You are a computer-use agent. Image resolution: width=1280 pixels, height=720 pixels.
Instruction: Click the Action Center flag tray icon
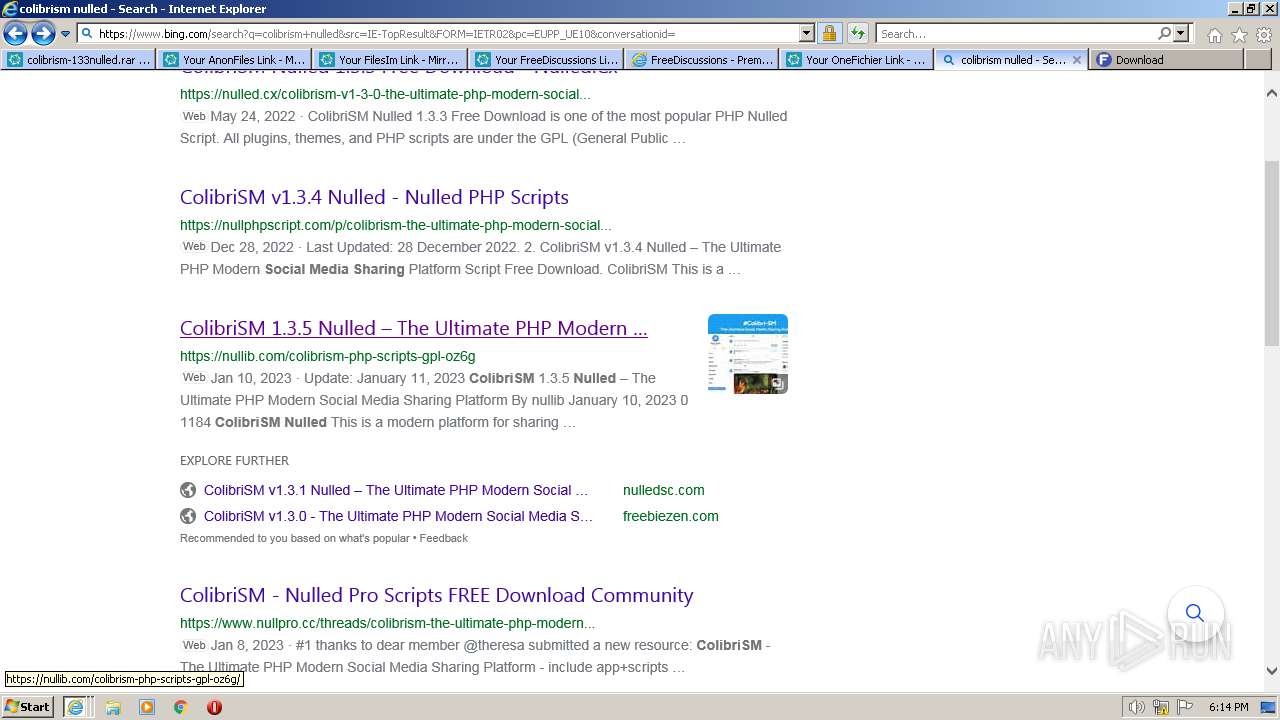tap(1185, 707)
